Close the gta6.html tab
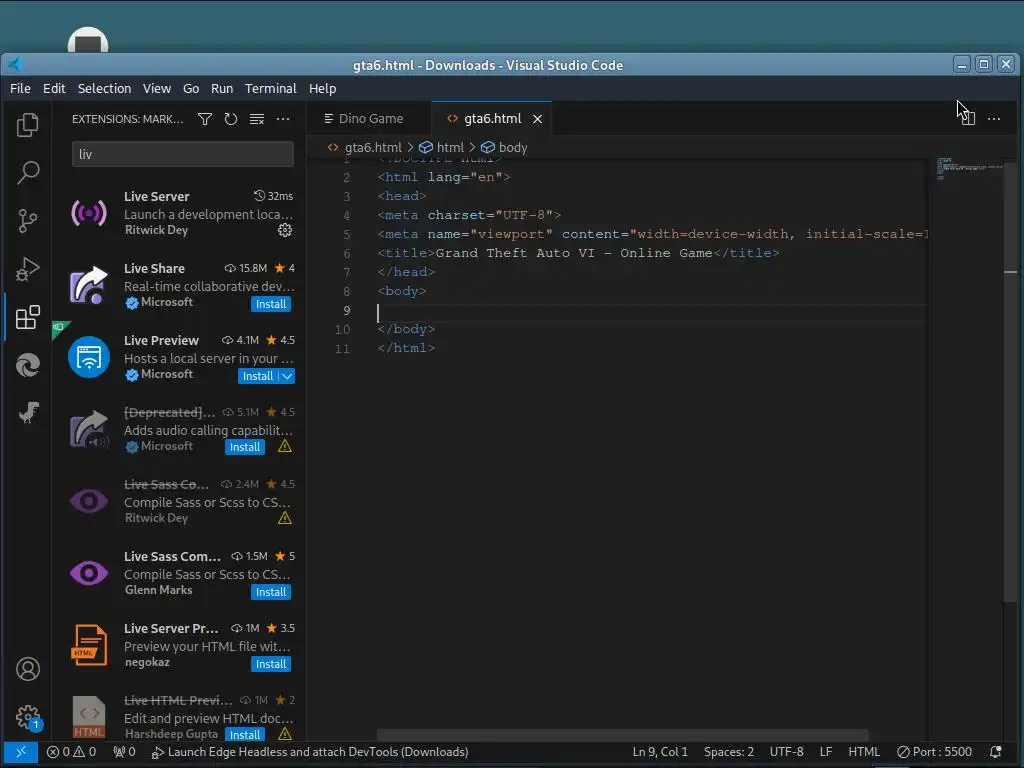 point(537,119)
